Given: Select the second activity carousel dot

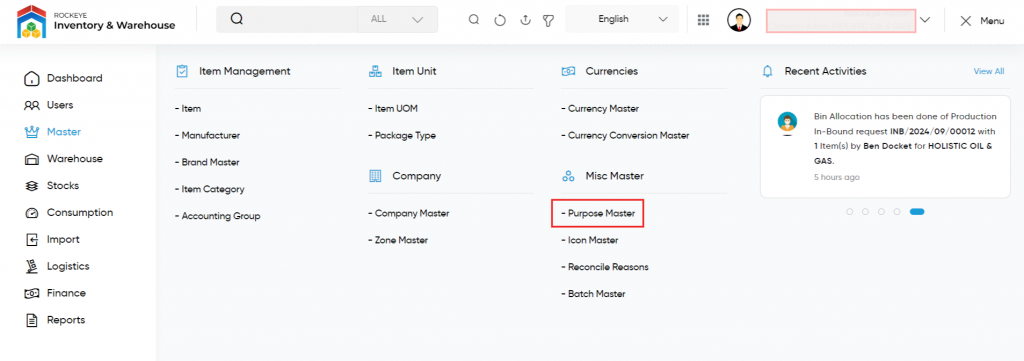Looking at the screenshot, I should (x=865, y=212).
